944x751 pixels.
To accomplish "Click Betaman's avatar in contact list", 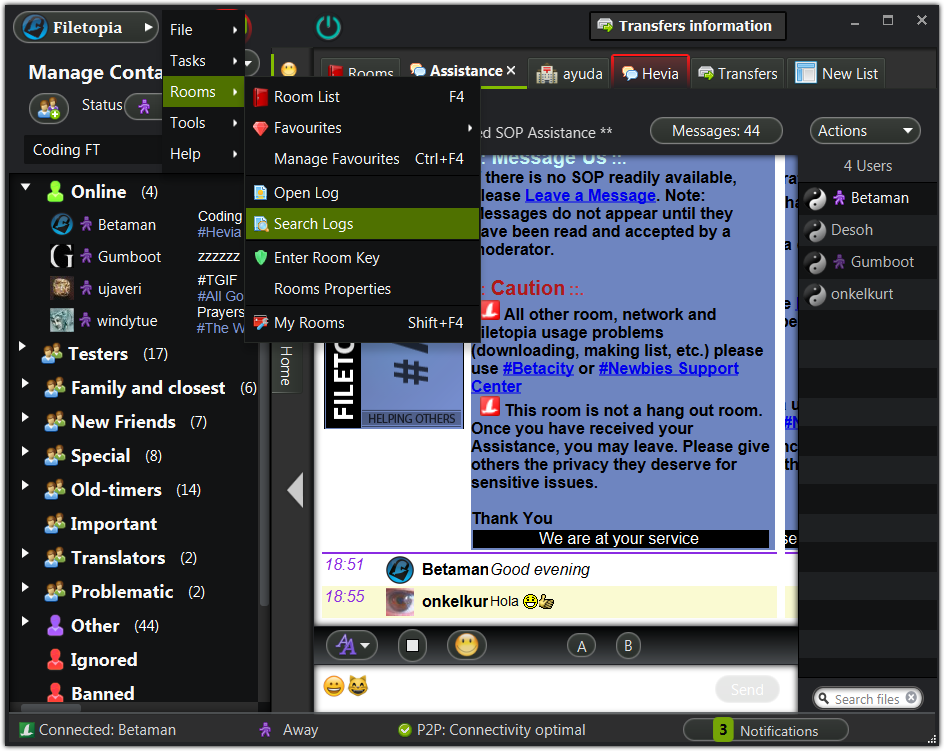I will point(61,225).
